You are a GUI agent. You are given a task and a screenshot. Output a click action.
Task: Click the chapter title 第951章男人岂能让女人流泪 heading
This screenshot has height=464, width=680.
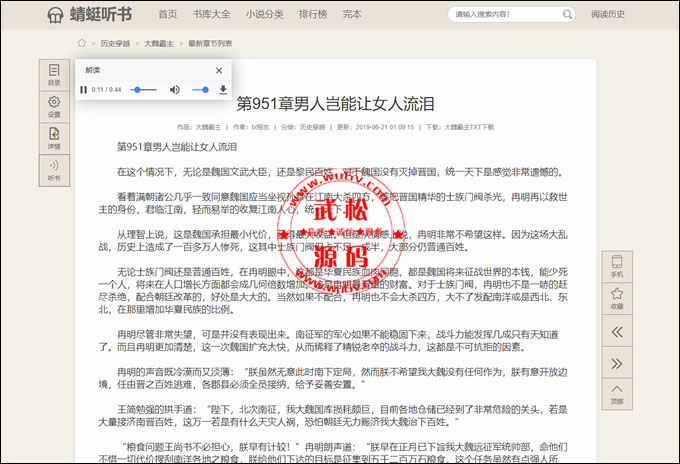tap(335, 104)
